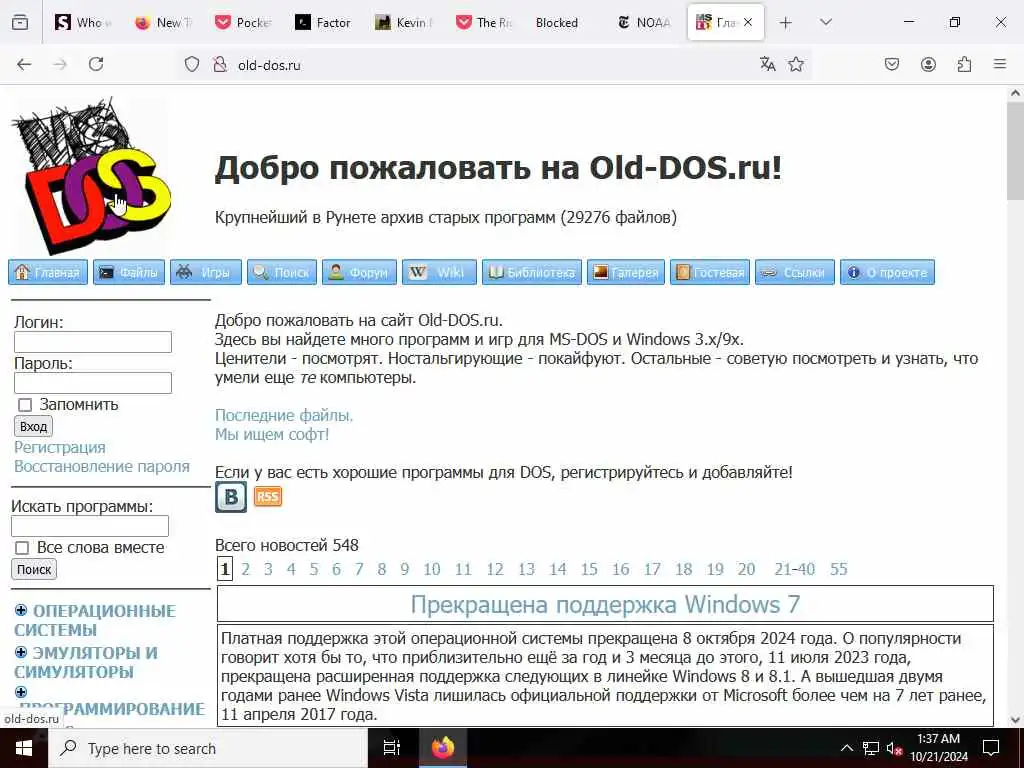The image size is (1024, 768).
Task: Open the Firefox account icon
Action: (928, 64)
